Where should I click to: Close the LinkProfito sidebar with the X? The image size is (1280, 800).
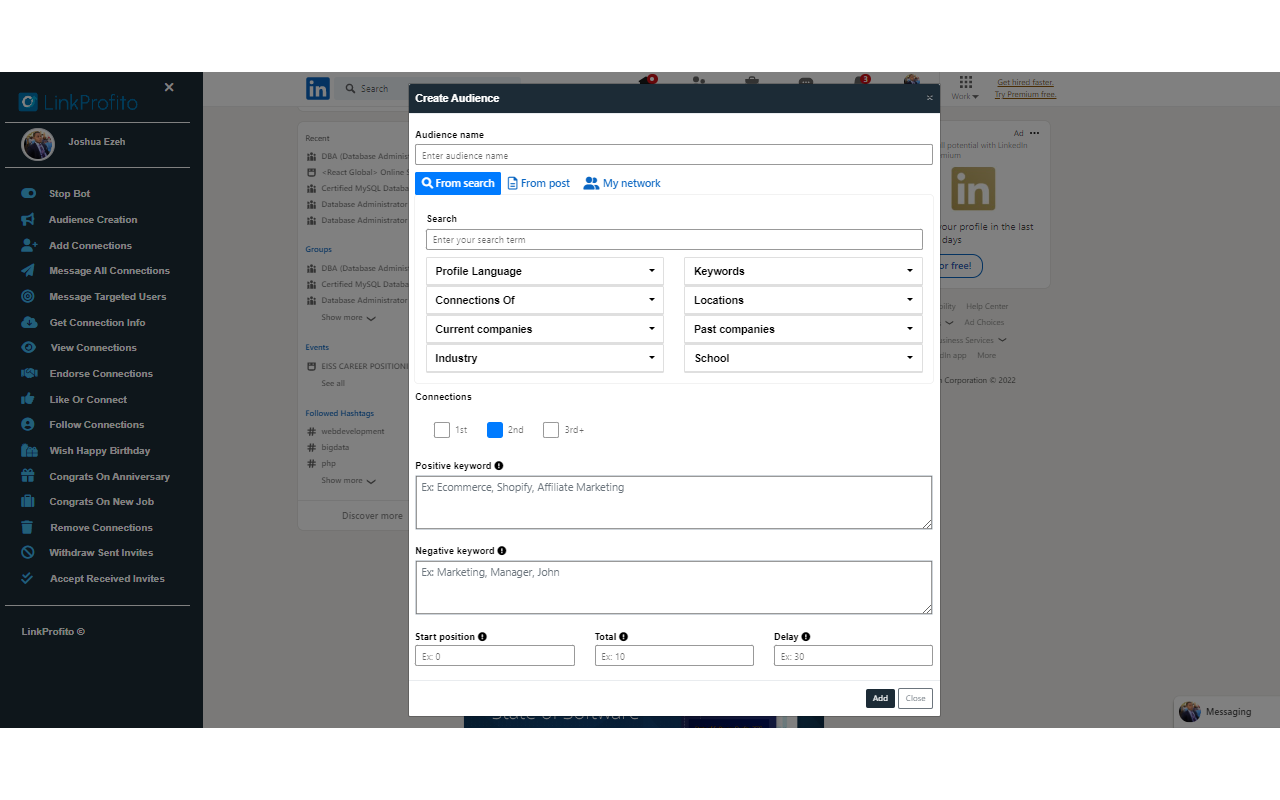coord(169,87)
